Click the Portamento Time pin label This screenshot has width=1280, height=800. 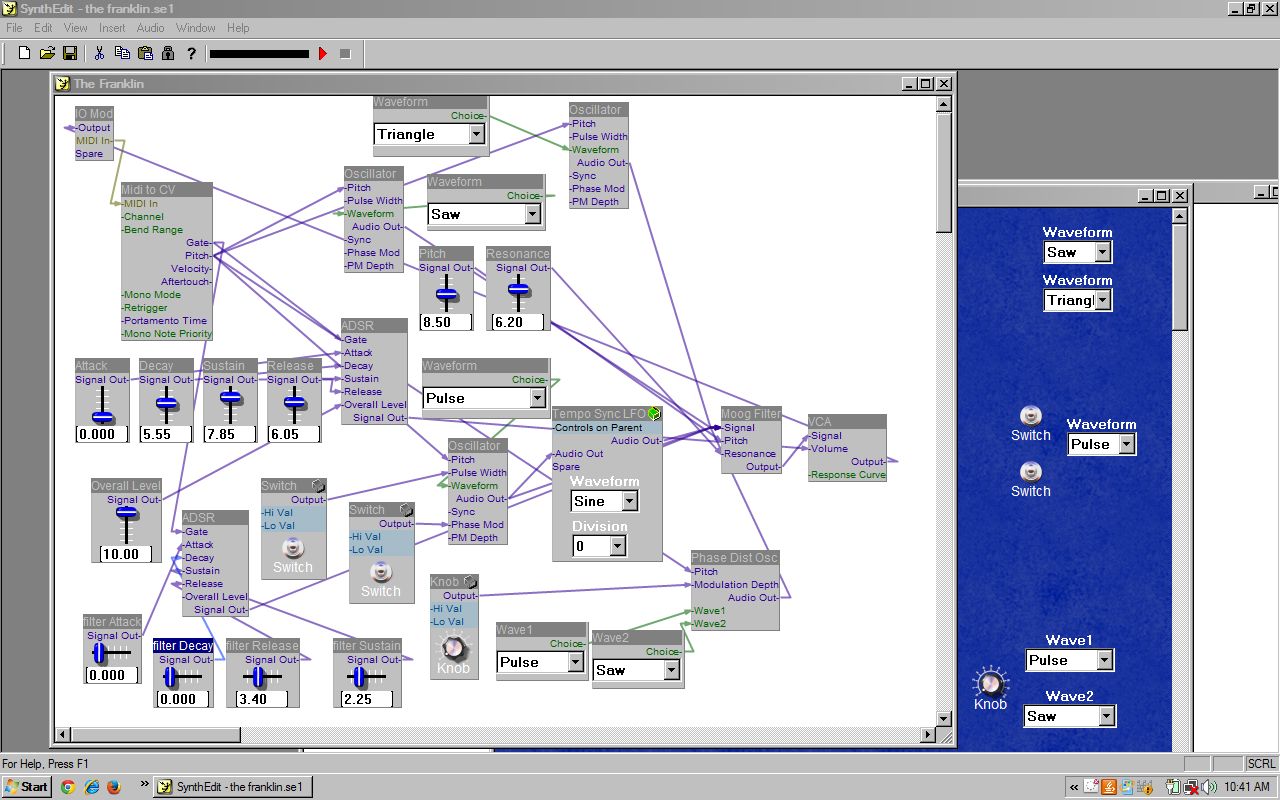(166, 321)
